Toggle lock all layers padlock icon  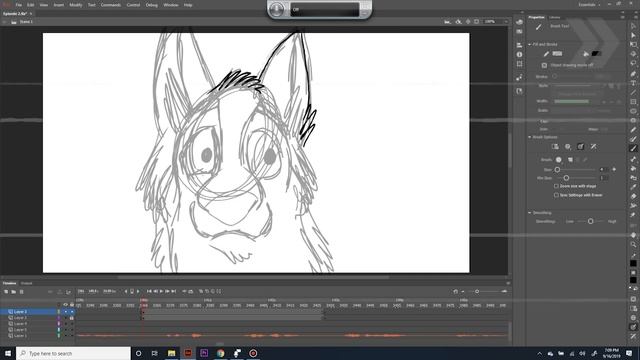72,305
